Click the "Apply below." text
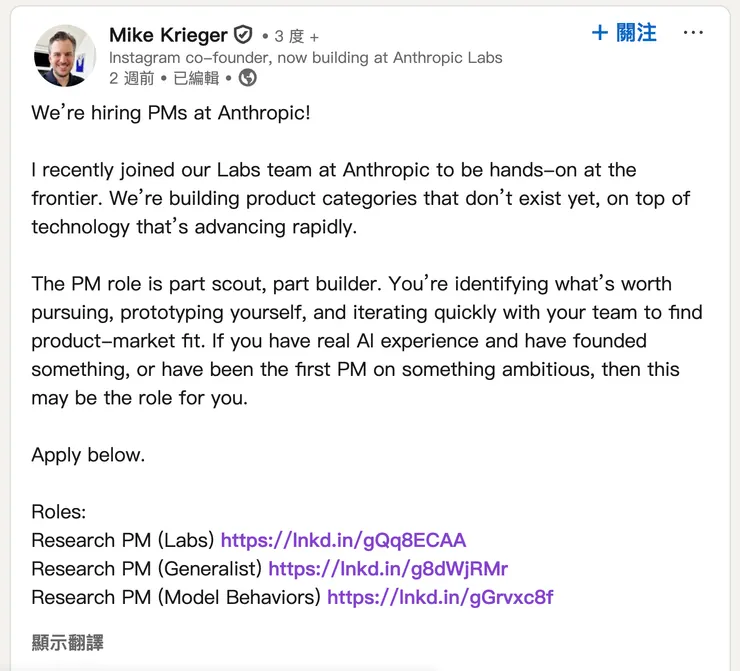The height and width of the screenshot is (671, 740). click(x=88, y=455)
